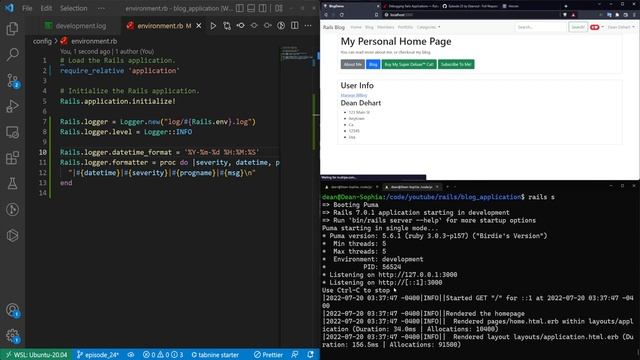640x360 pixels.
Task: Open the Selection menu
Action: click(73, 8)
